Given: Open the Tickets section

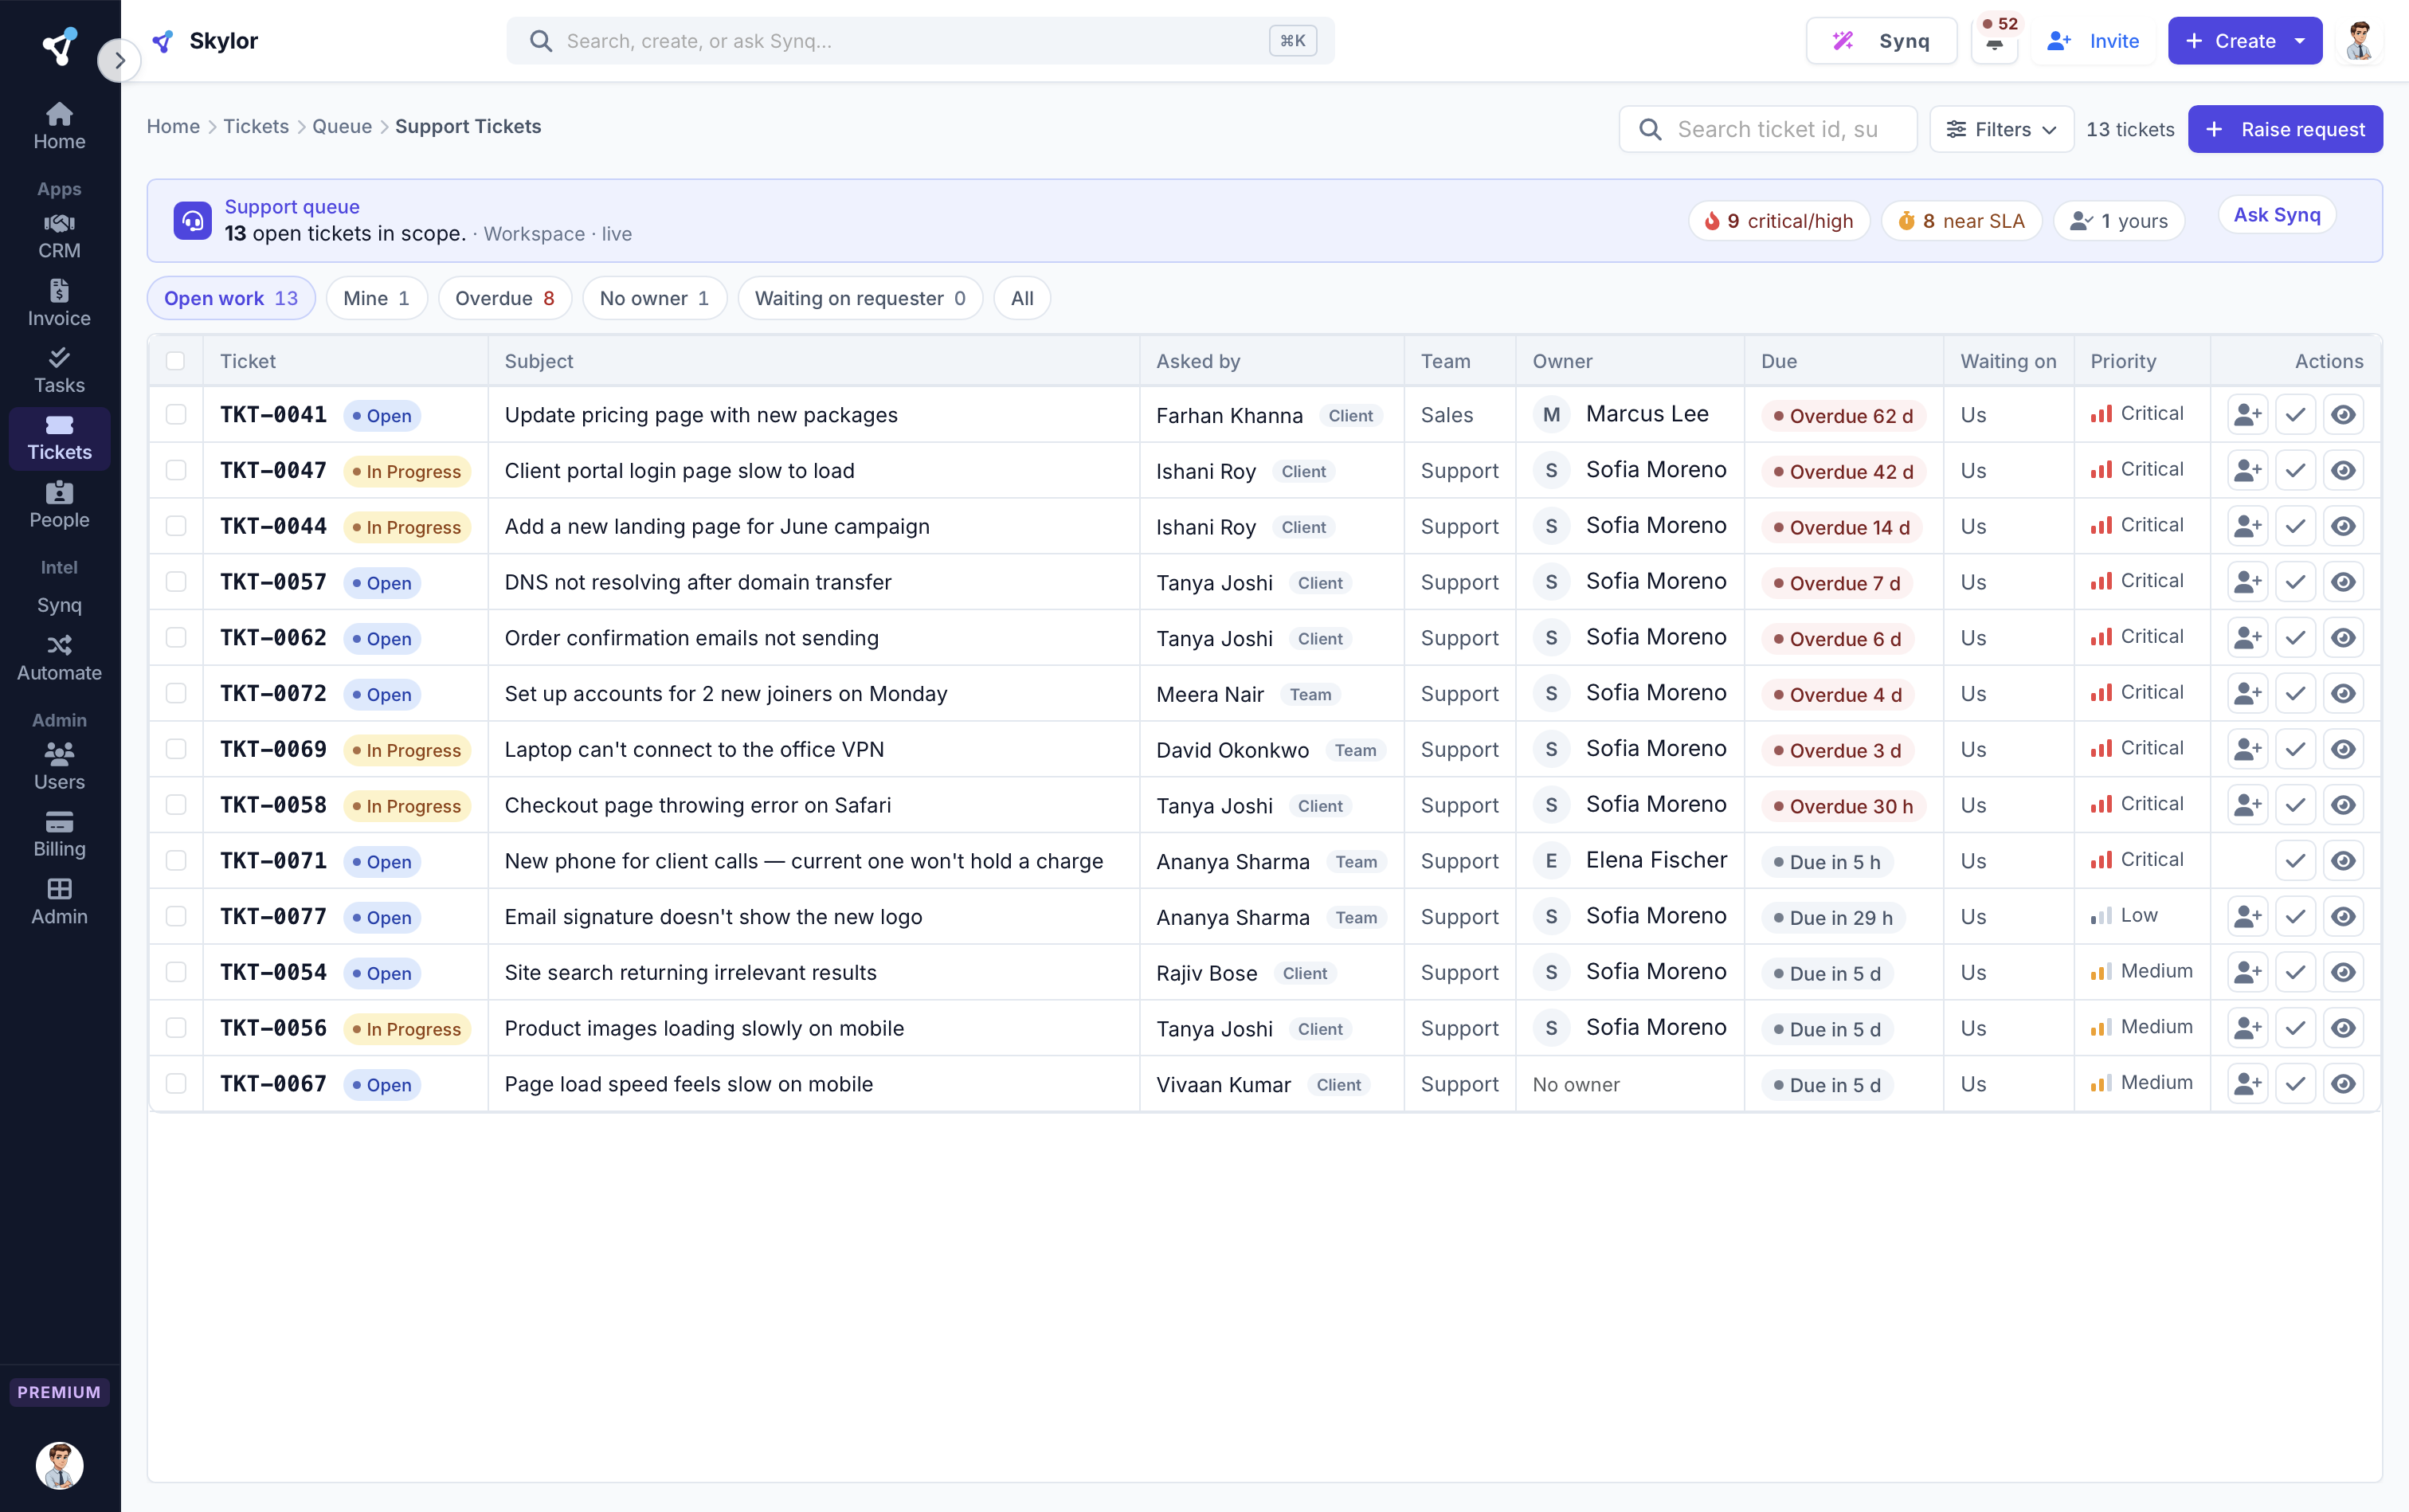Looking at the screenshot, I should 59,438.
